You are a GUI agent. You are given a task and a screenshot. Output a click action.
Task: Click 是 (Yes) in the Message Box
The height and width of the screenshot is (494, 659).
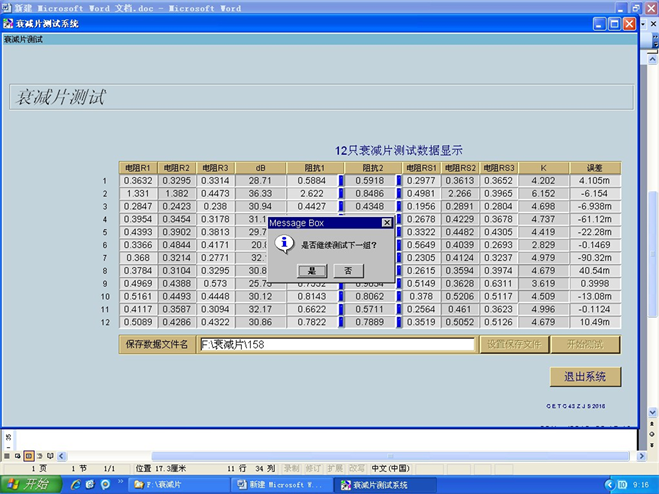311,270
